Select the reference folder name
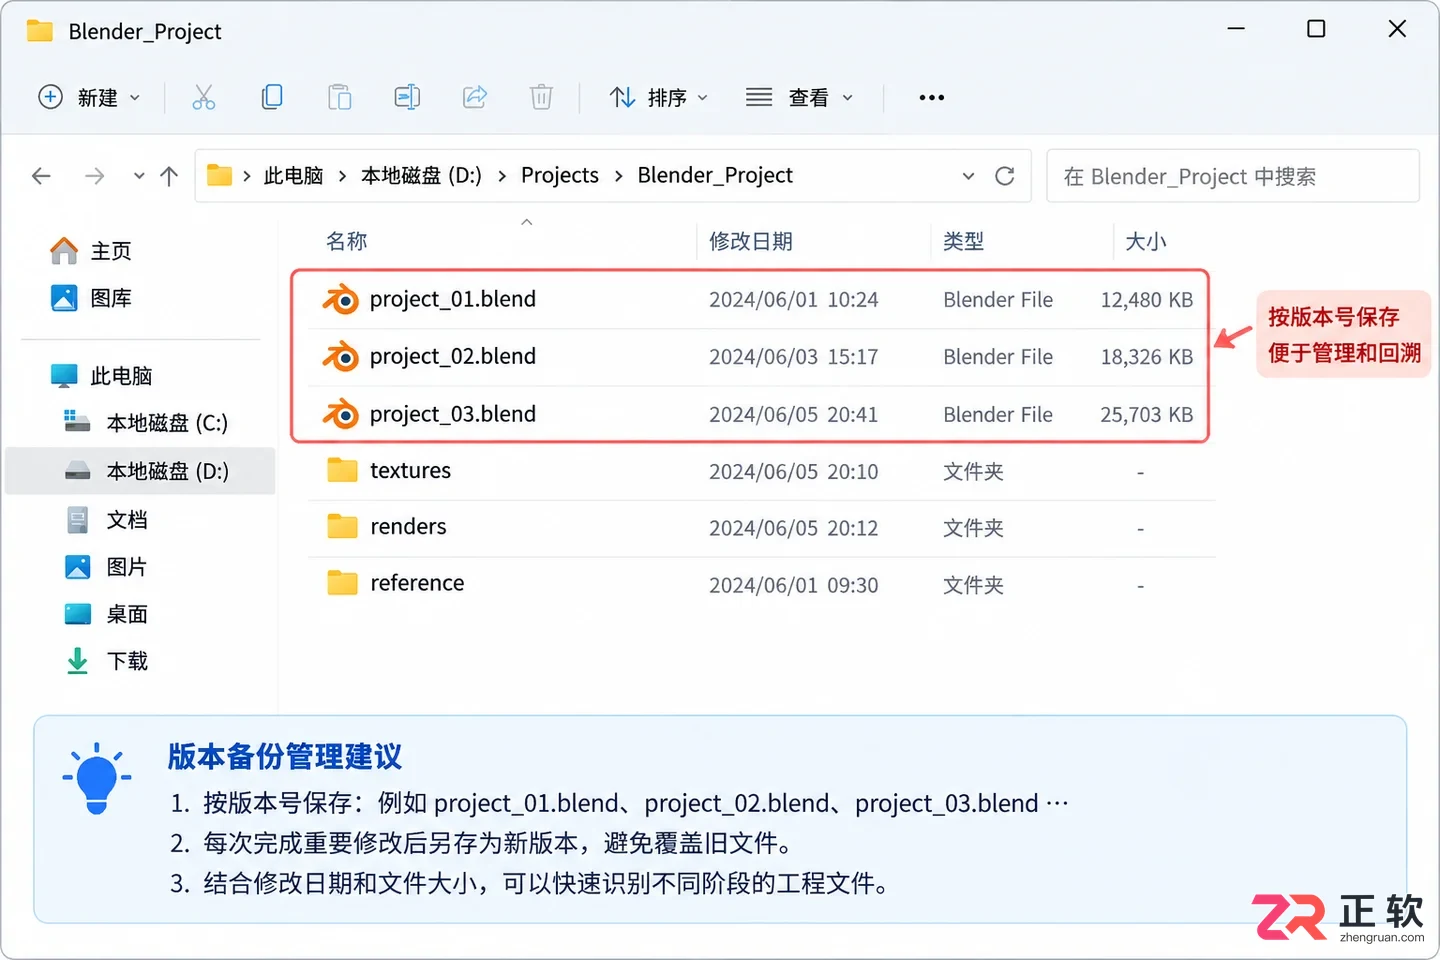The height and width of the screenshot is (960, 1440). point(418,583)
